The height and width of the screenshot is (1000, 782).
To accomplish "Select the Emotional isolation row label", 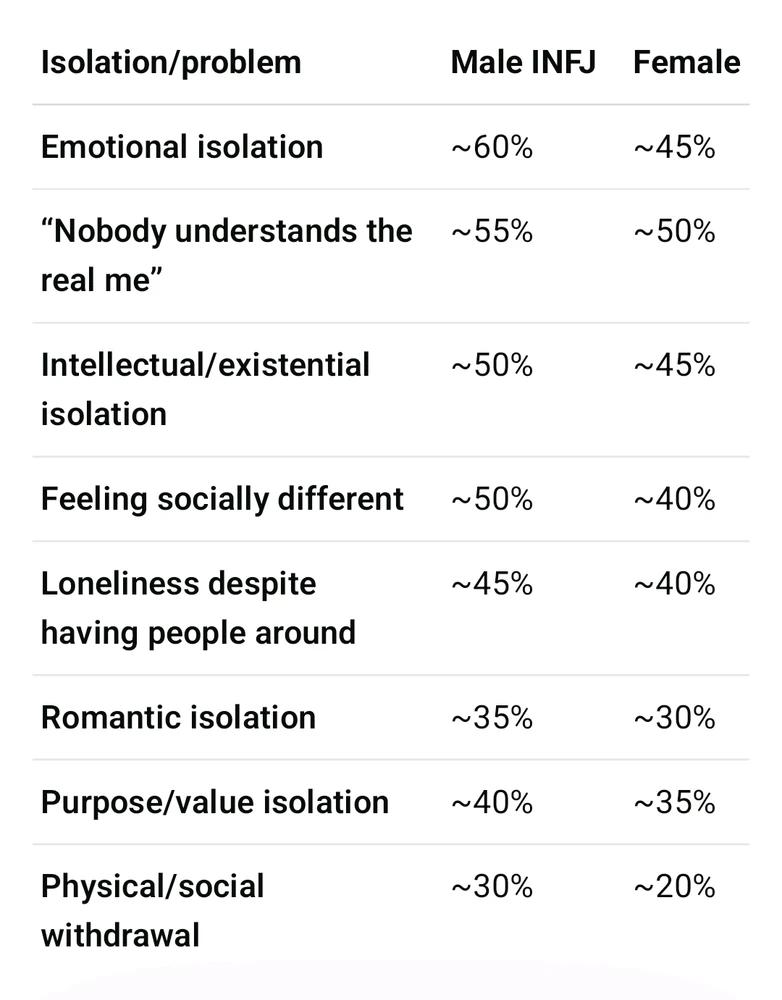I will click(182, 147).
